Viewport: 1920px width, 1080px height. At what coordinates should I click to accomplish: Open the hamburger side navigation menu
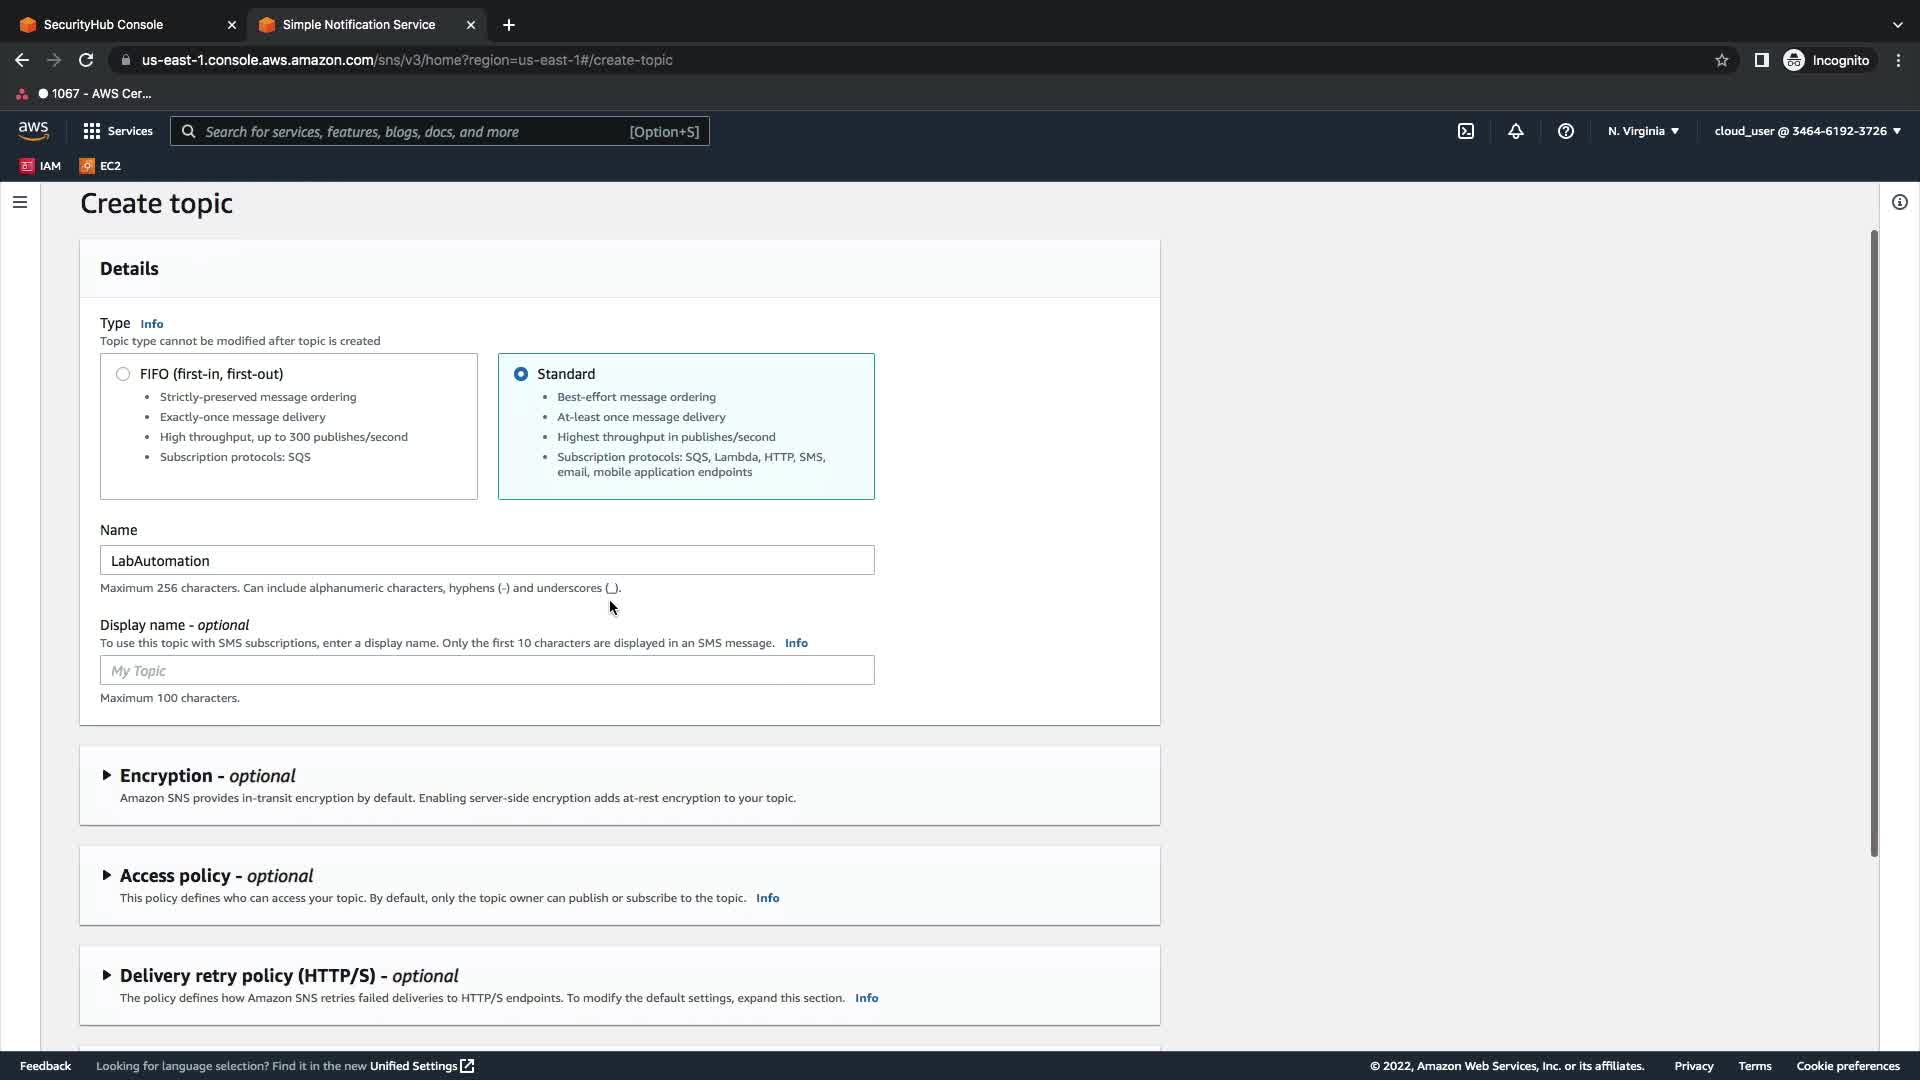20,202
